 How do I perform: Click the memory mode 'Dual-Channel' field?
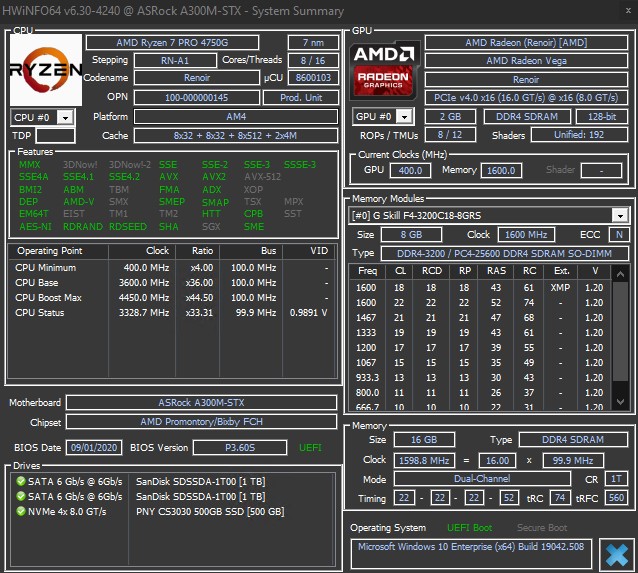coord(482,479)
